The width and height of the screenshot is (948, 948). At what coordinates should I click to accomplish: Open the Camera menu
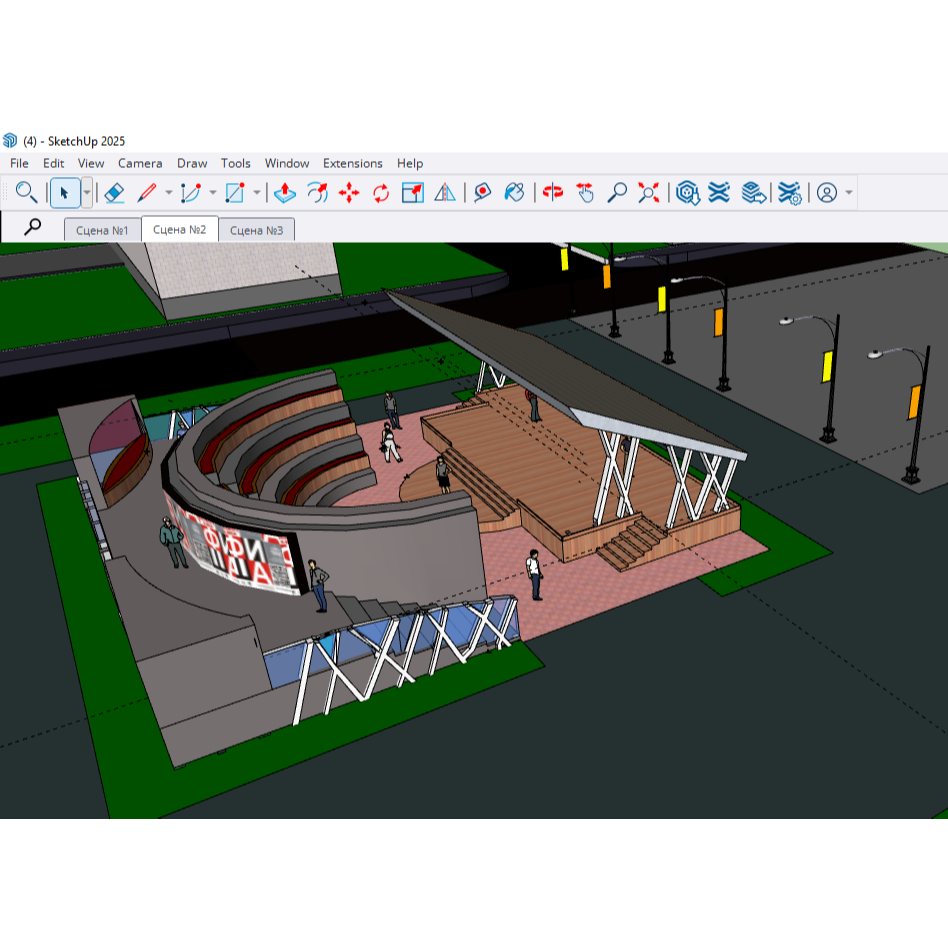[140, 163]
